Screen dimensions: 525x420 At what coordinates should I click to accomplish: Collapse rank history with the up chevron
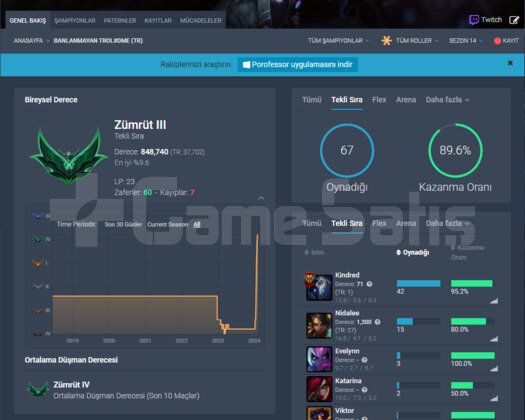point(261,198)
